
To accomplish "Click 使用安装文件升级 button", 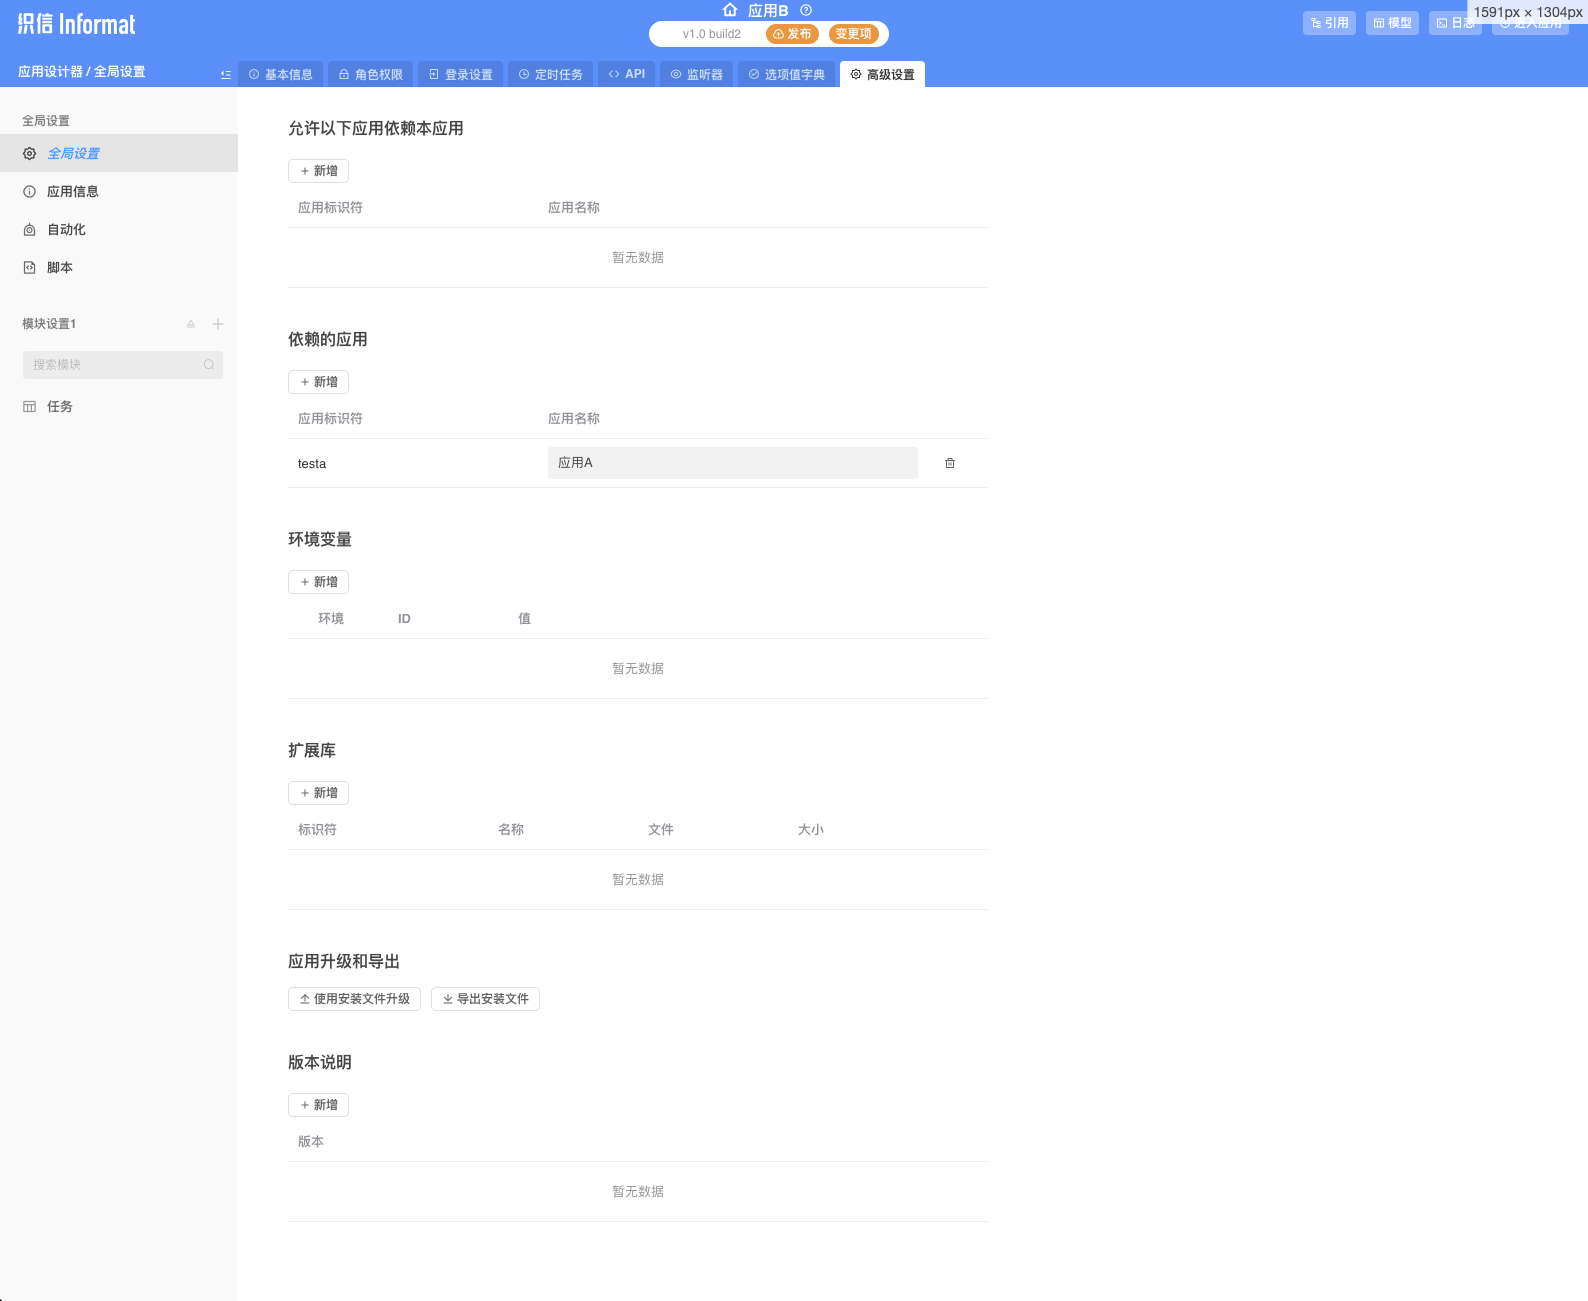I will click(x=354, y=999).
